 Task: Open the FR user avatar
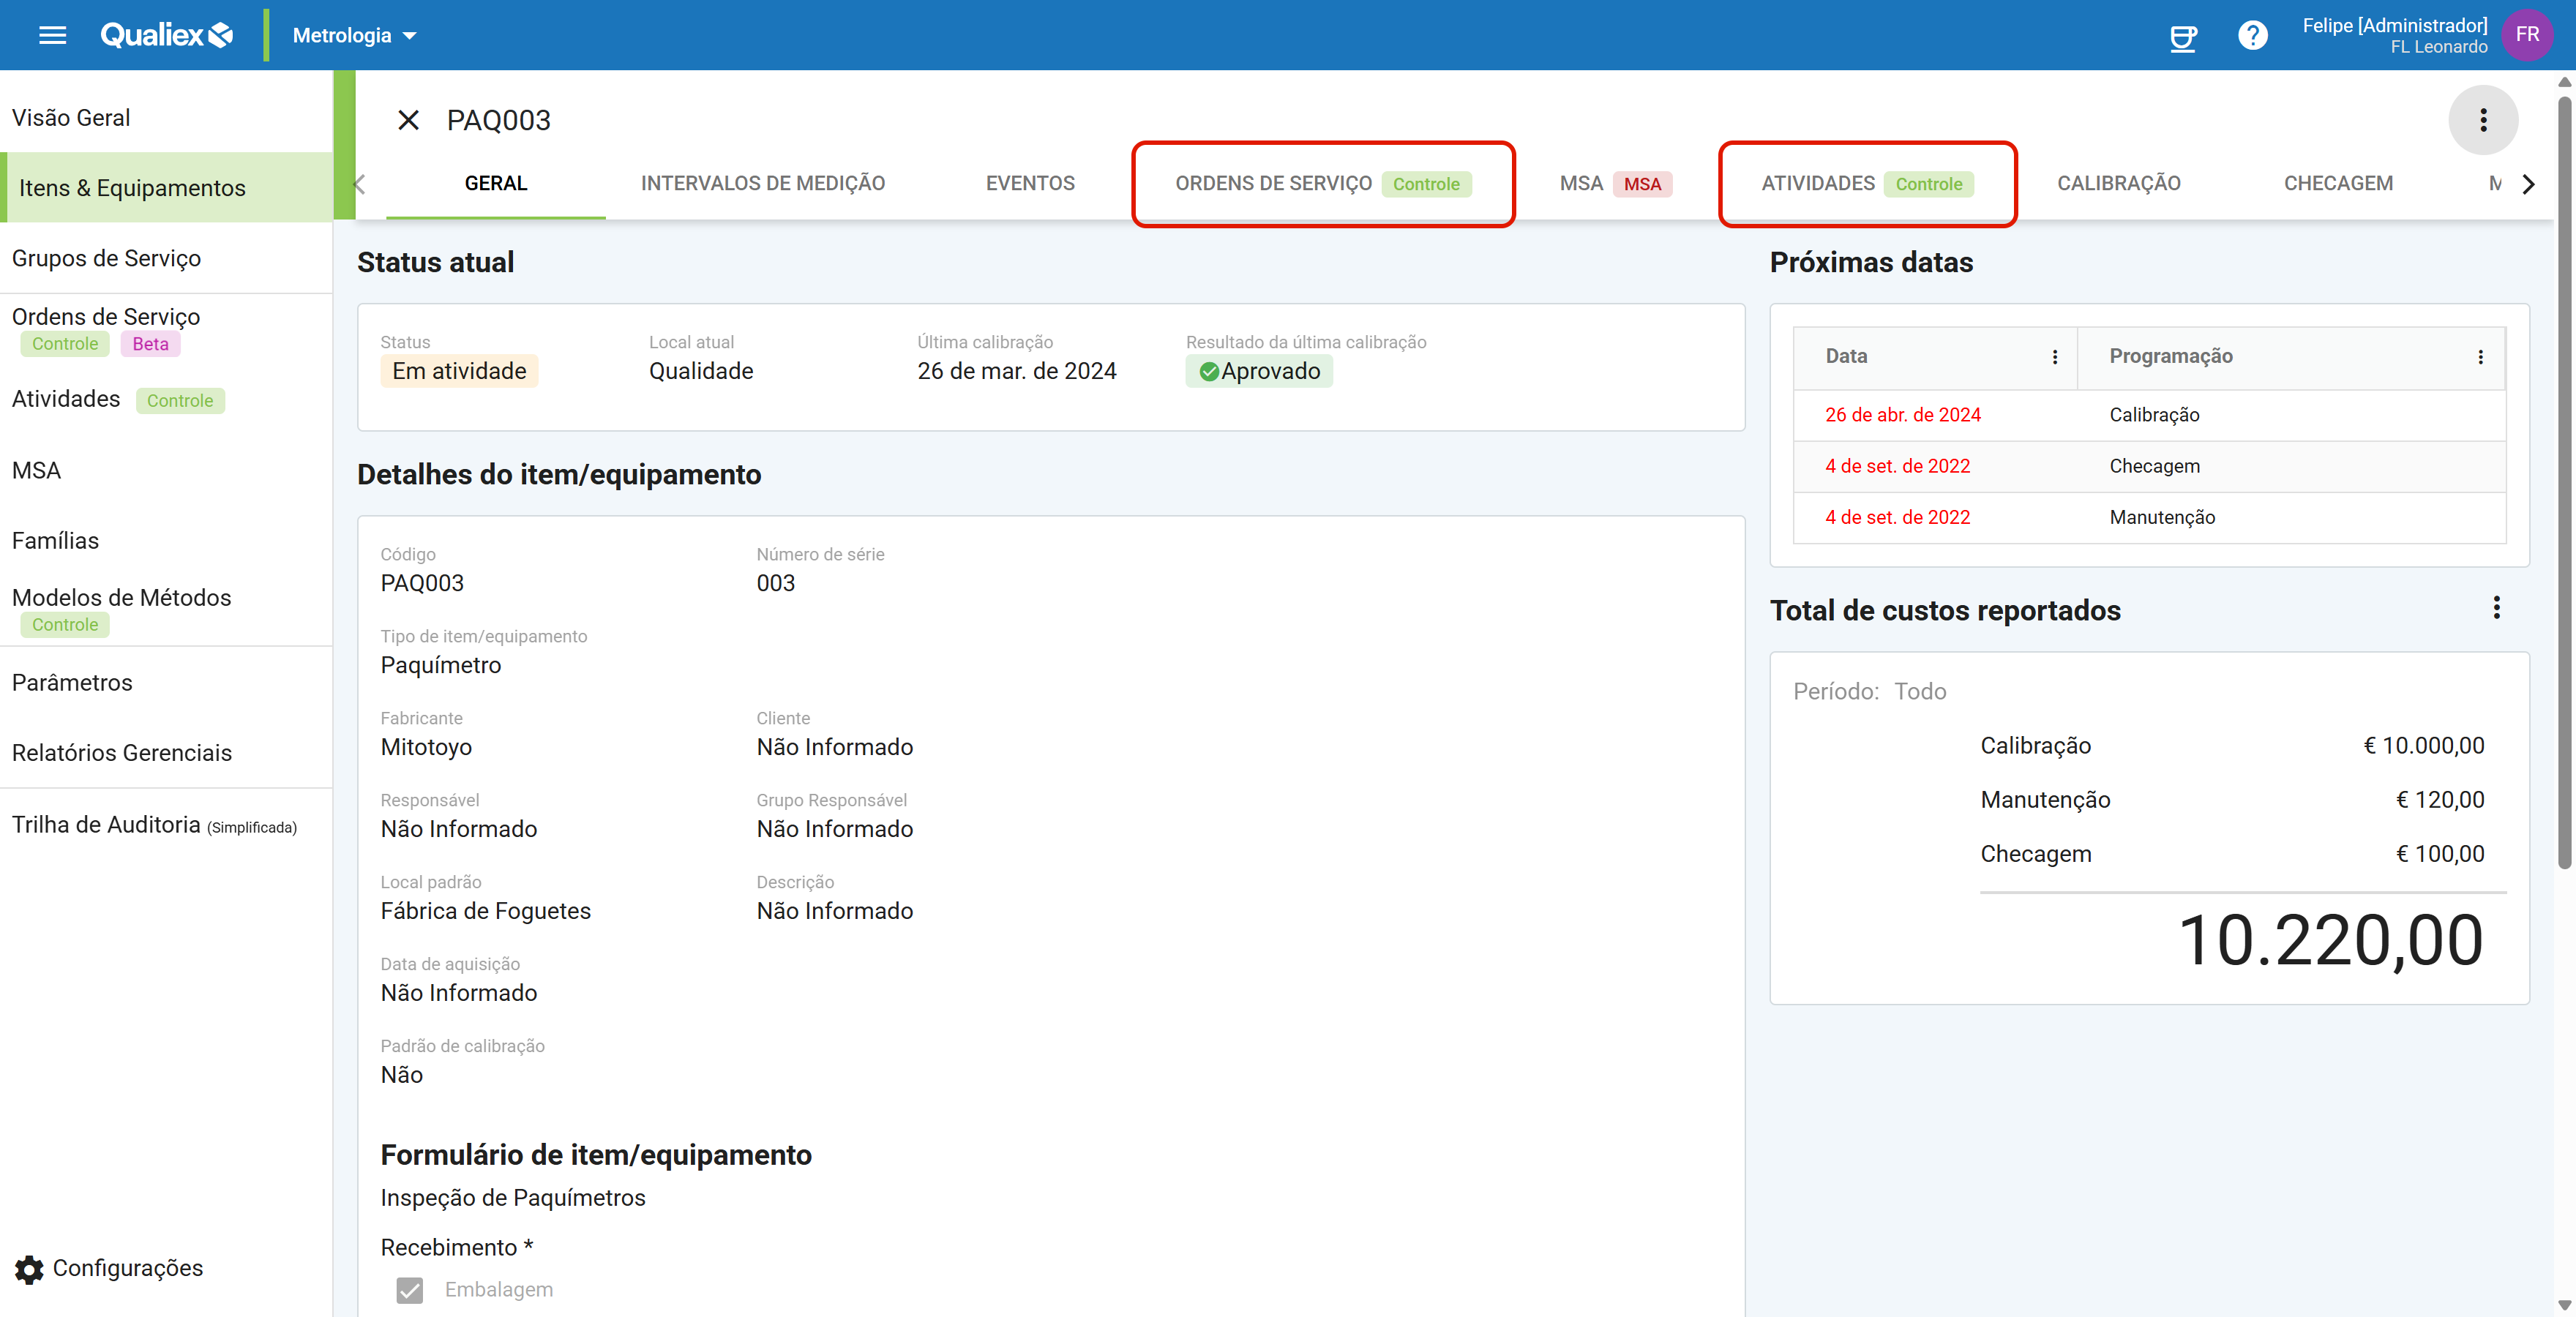tap(2527, 35)
